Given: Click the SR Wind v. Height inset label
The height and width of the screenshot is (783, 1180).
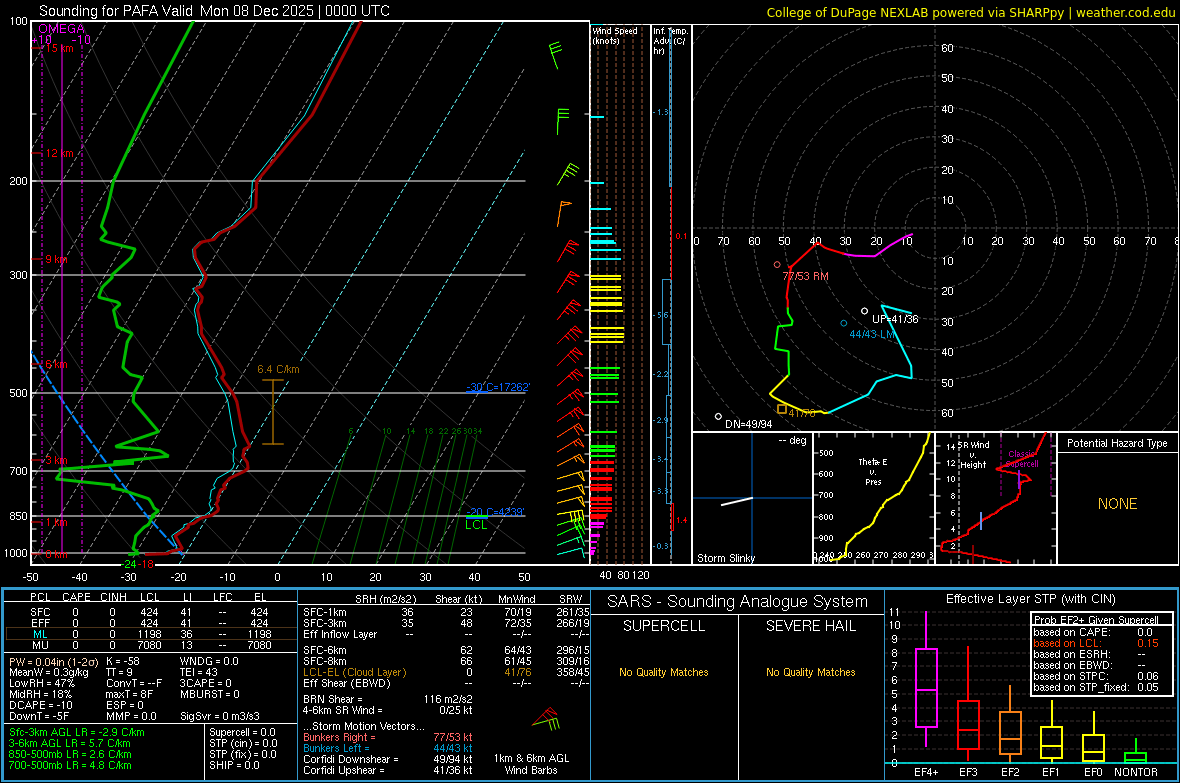Looking at the screenshot, I should point(973,455).
